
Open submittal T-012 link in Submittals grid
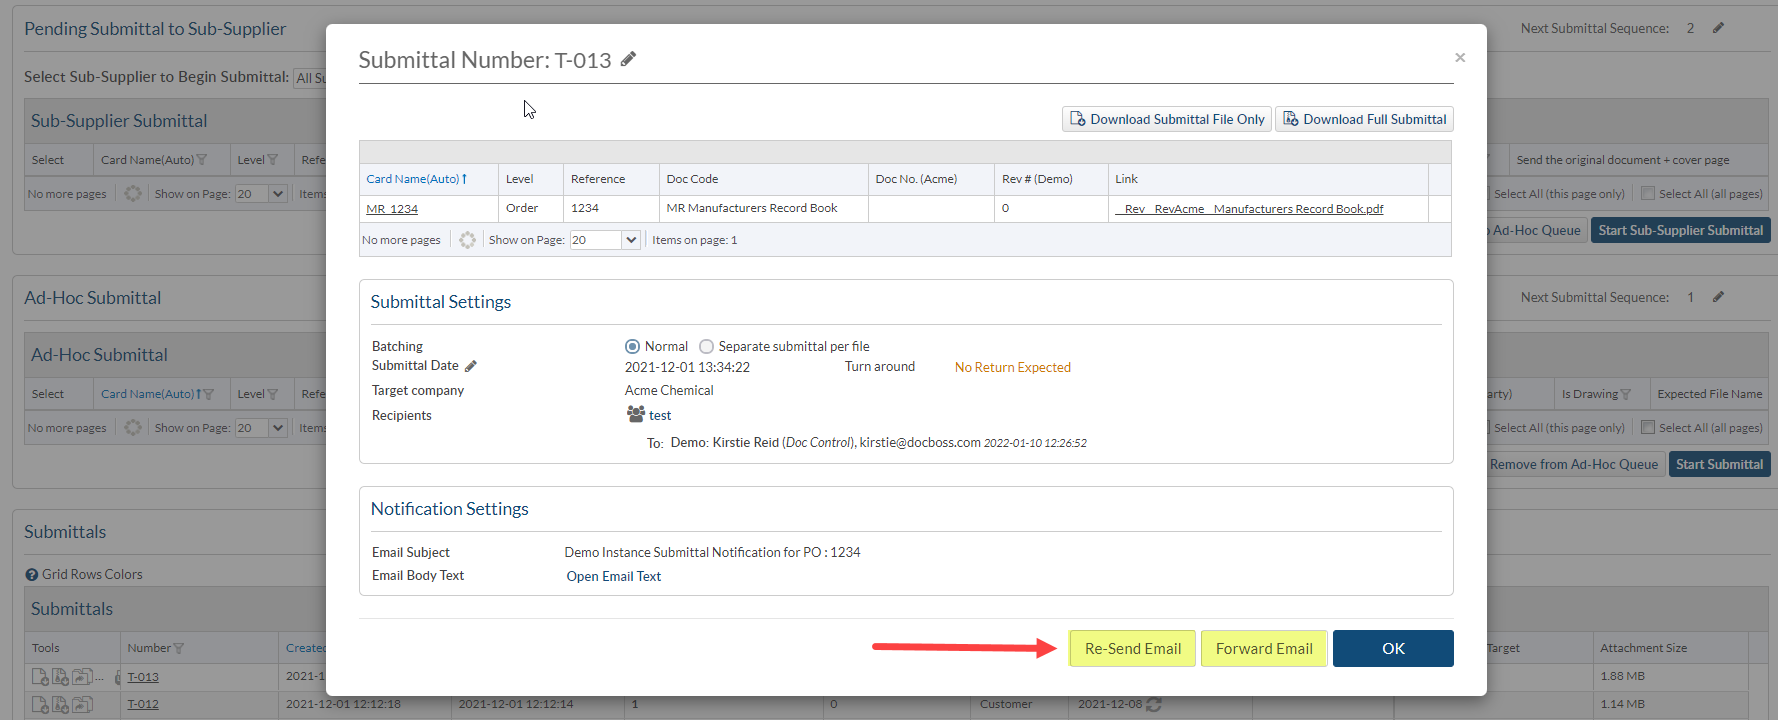click(143, 704)
